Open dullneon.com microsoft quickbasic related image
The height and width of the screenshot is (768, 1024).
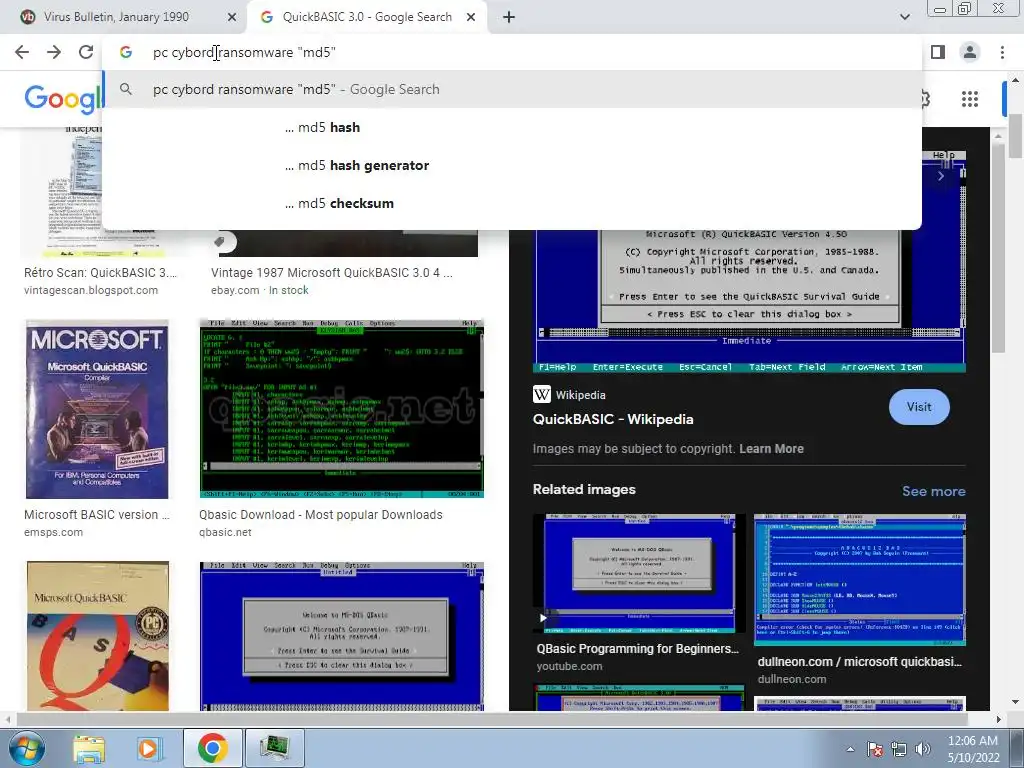coord(859,580)
